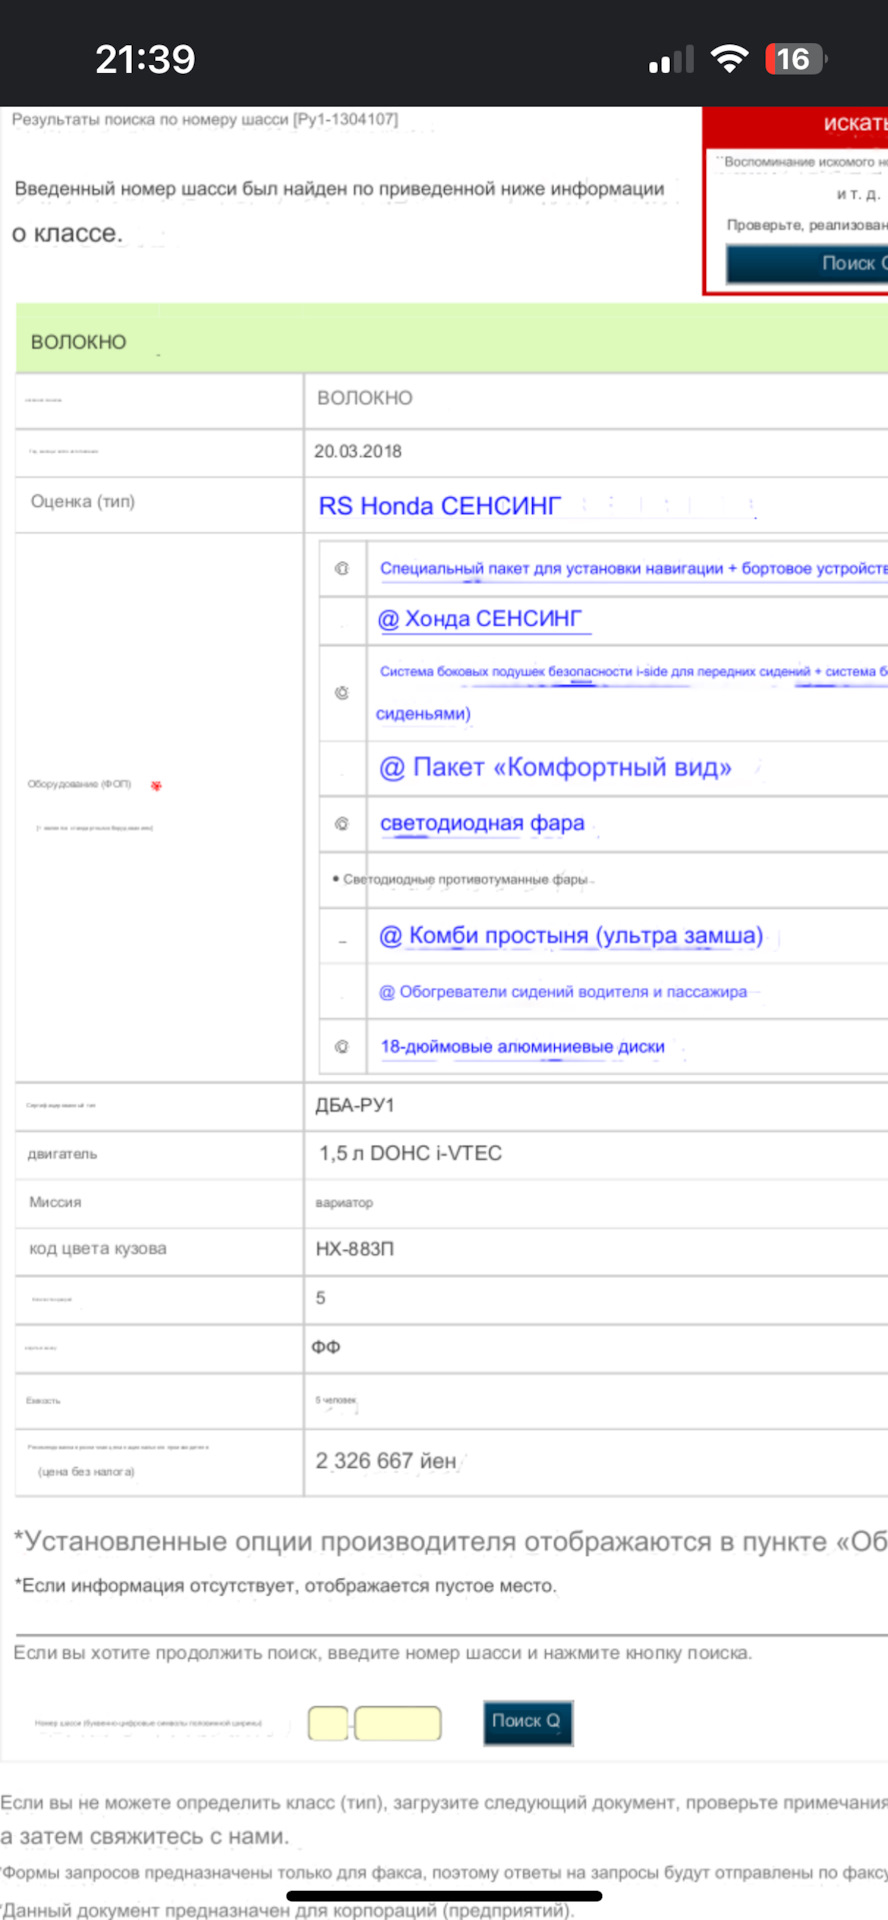This screenshot has height=1920, width=888.
Task: Open the 18-дюймовые алюминиевые диски link
Action: (x=522, y=1047)
